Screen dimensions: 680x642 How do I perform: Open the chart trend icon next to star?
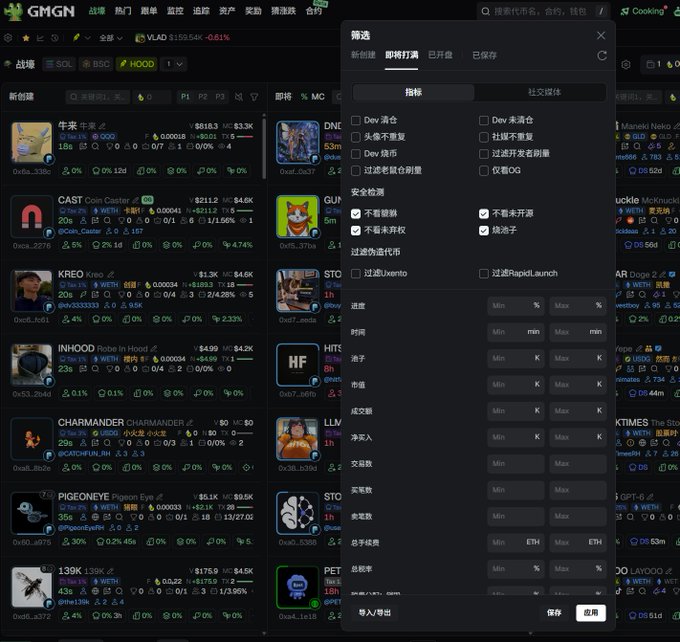tap(40, 38)
